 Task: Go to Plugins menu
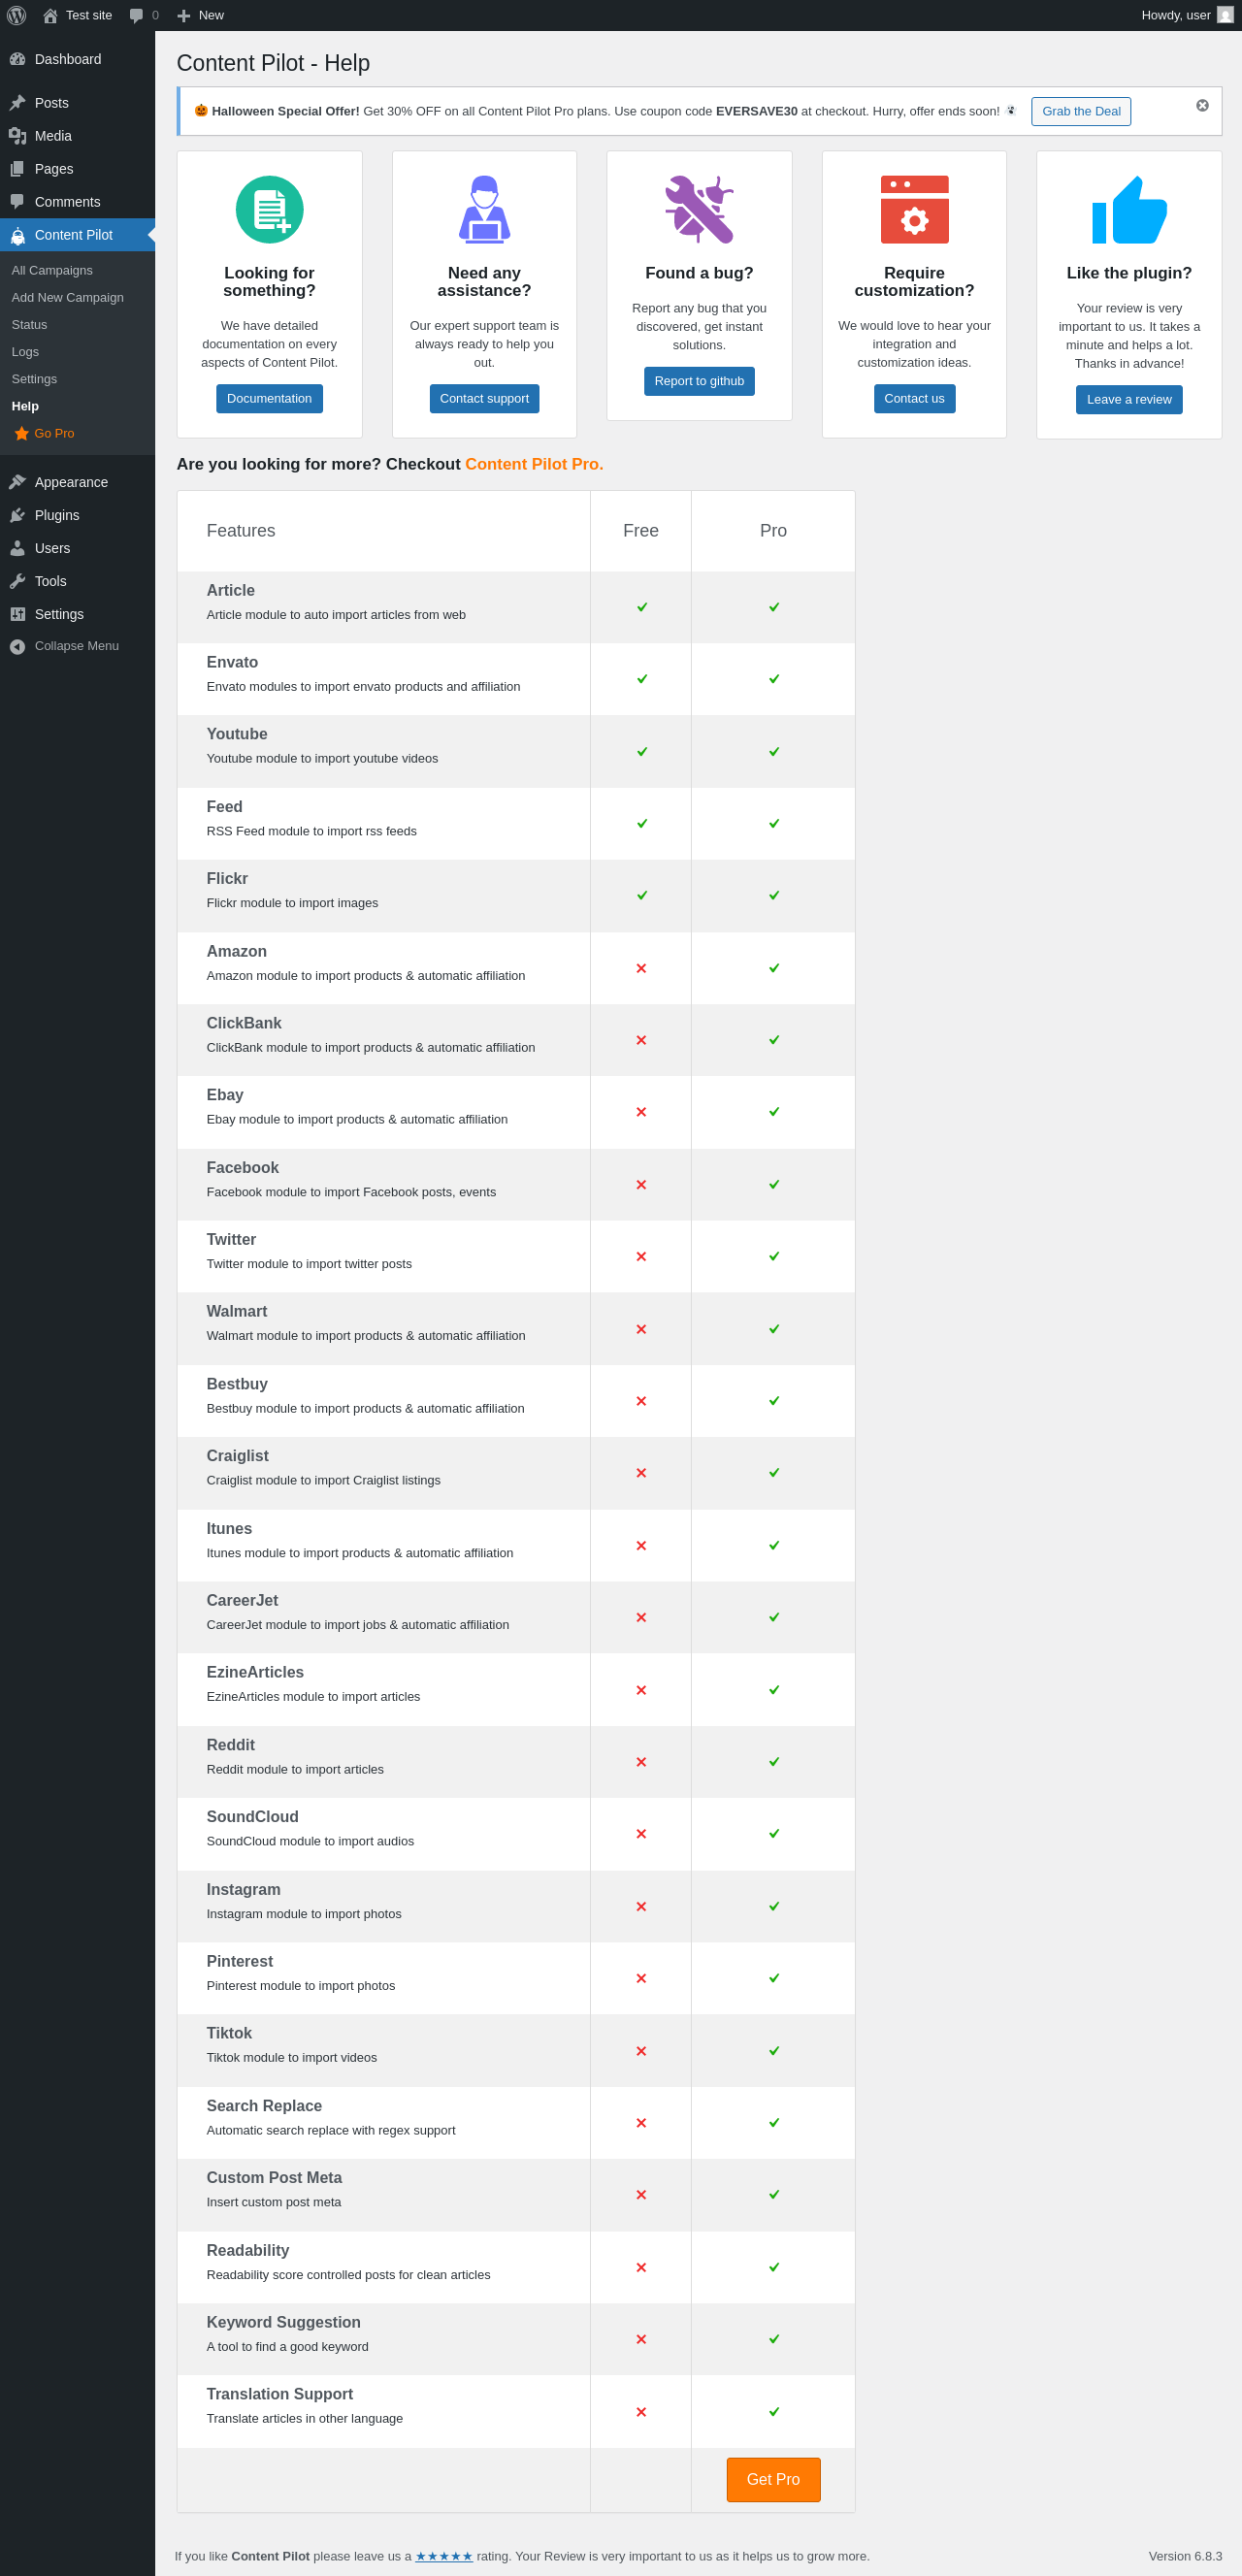(x=57, y=515)
